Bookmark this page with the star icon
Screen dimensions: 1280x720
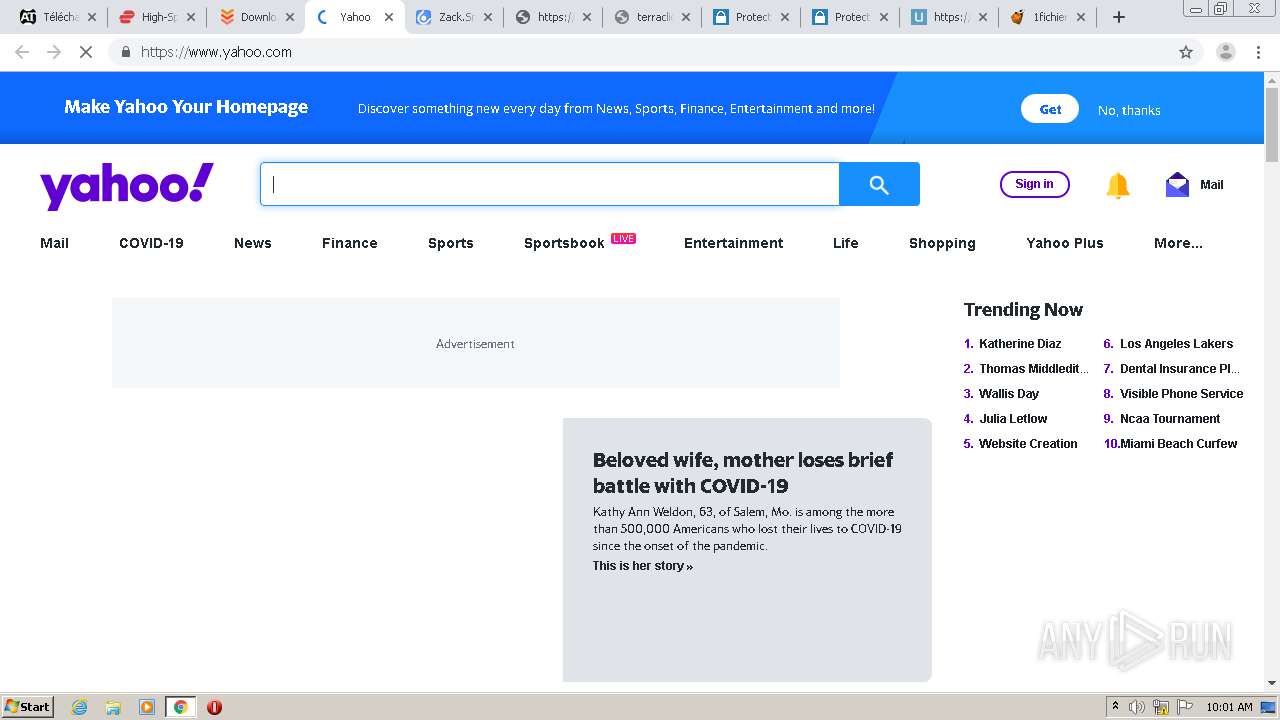click(x=1186, y=52)
